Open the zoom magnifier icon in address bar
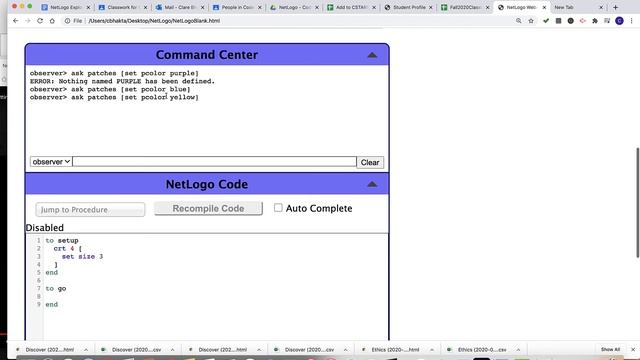This screenshot has height=360, width=640. click(x=518, y=20)
